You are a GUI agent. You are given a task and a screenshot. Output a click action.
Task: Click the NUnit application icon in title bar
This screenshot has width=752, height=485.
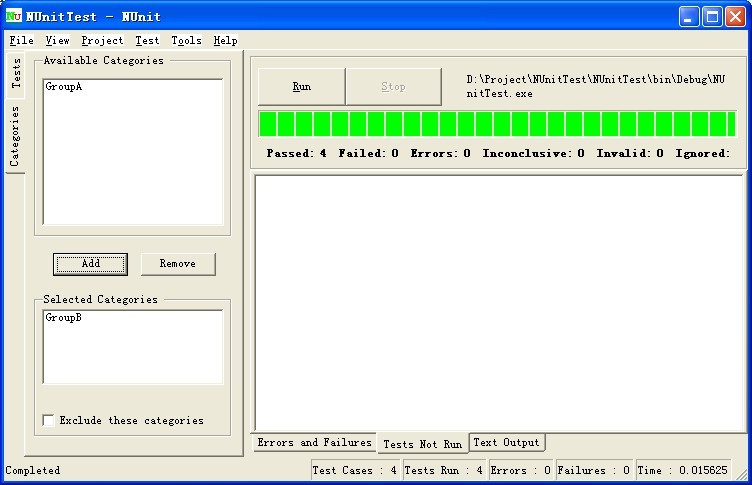14,16
